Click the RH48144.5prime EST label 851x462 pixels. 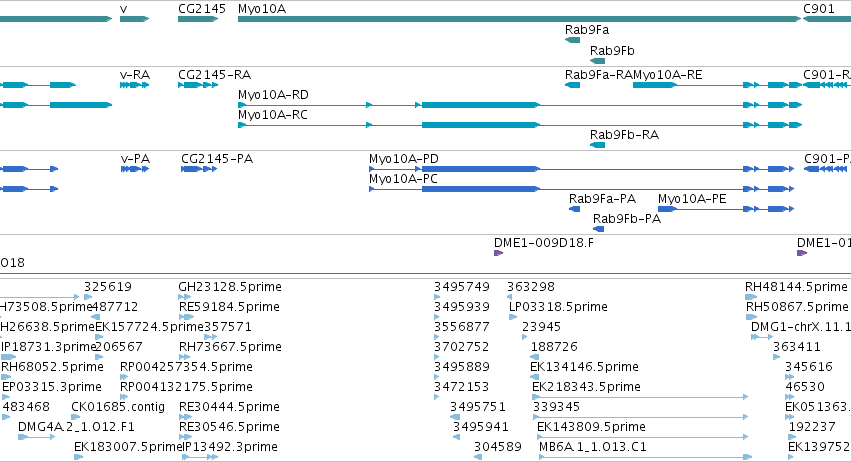[x=796, y=287]
